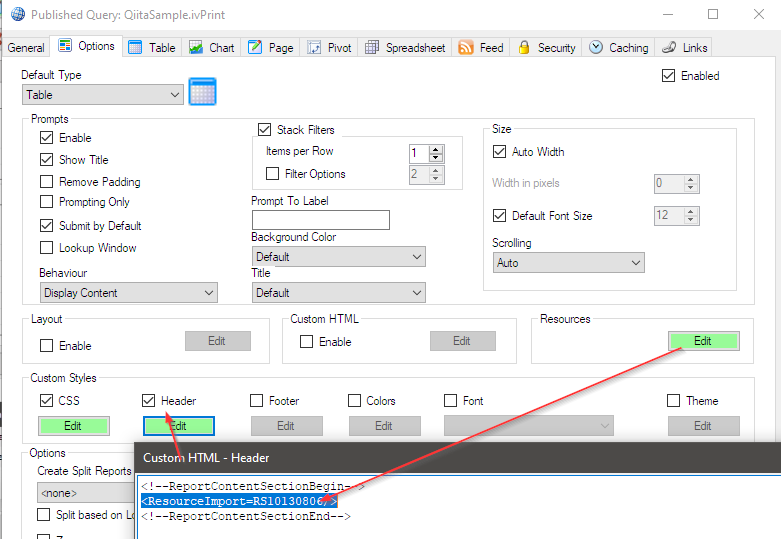Open the Security tab

[546, 48]
